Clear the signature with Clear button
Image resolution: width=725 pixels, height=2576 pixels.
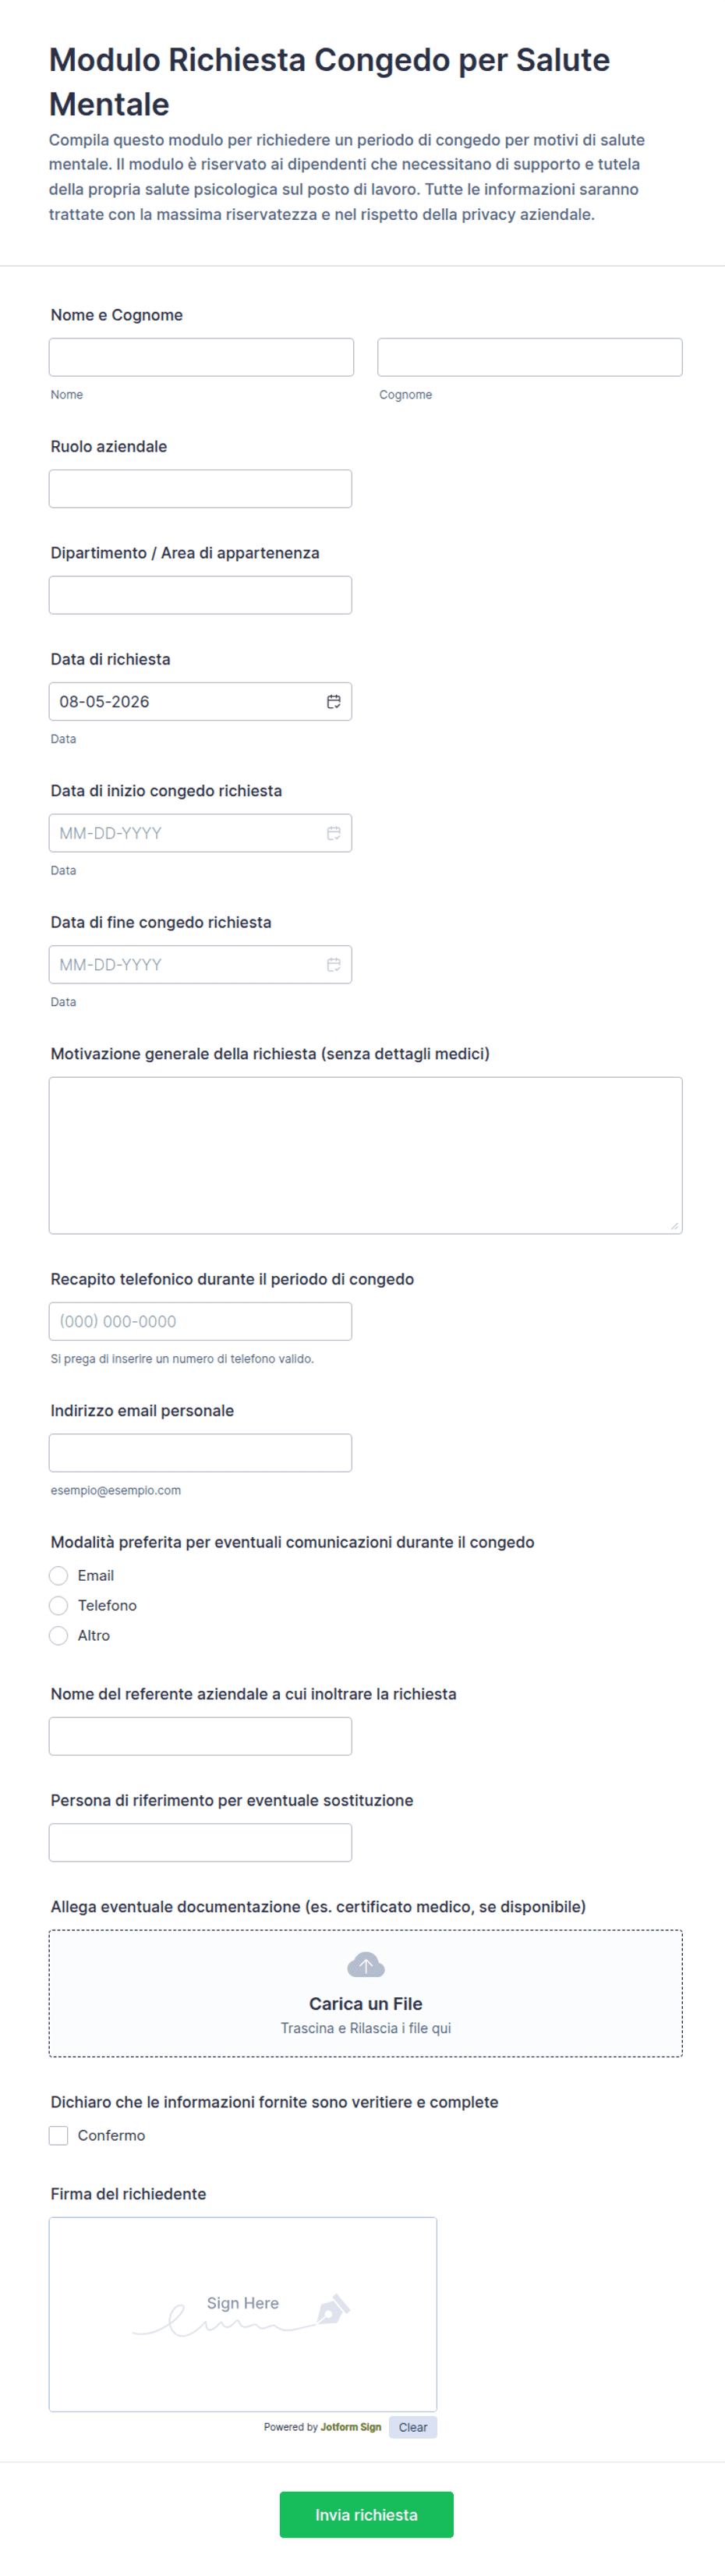coord(413,2427)
